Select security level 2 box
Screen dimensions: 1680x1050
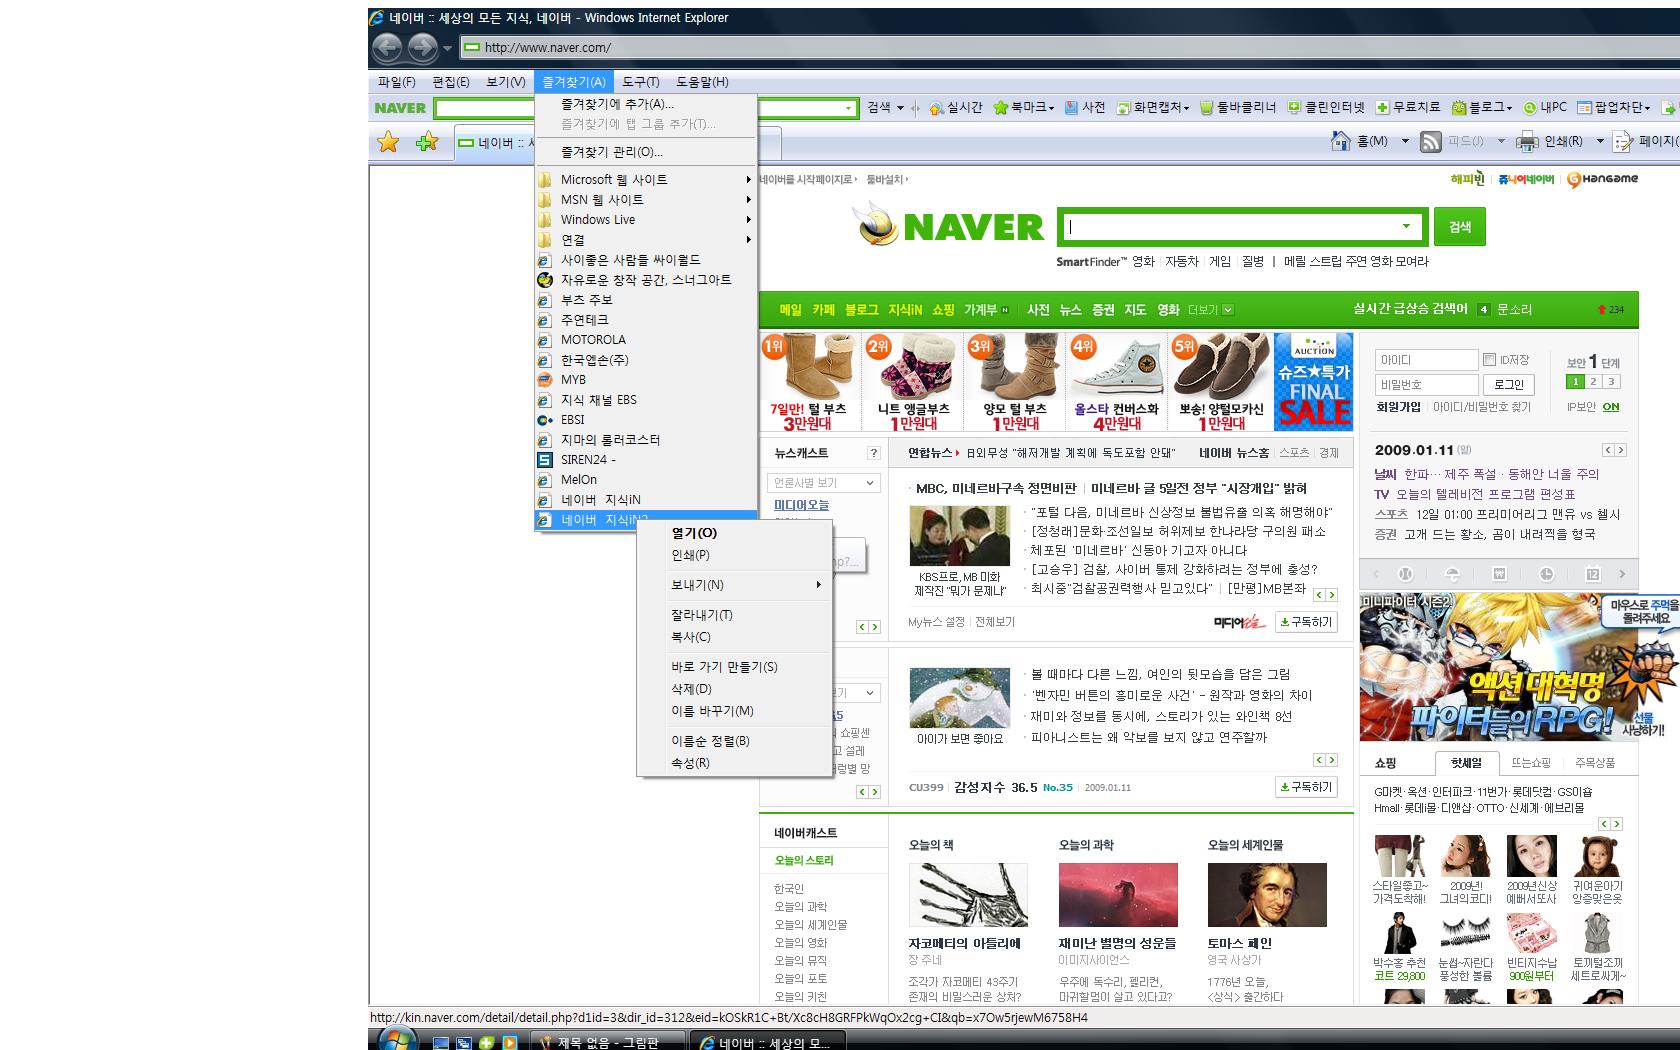click(1593, 381)
